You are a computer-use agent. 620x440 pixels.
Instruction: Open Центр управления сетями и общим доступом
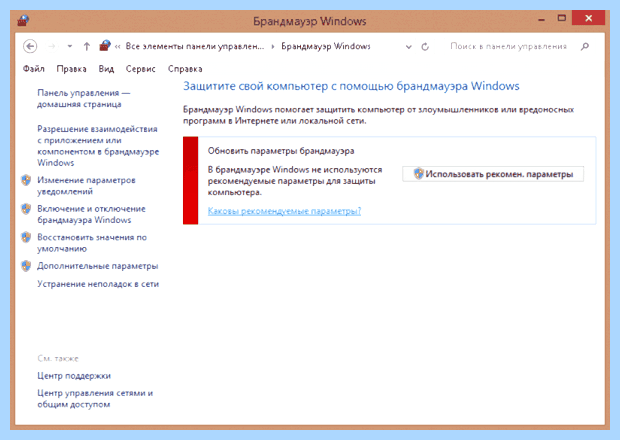coord(95,398)
